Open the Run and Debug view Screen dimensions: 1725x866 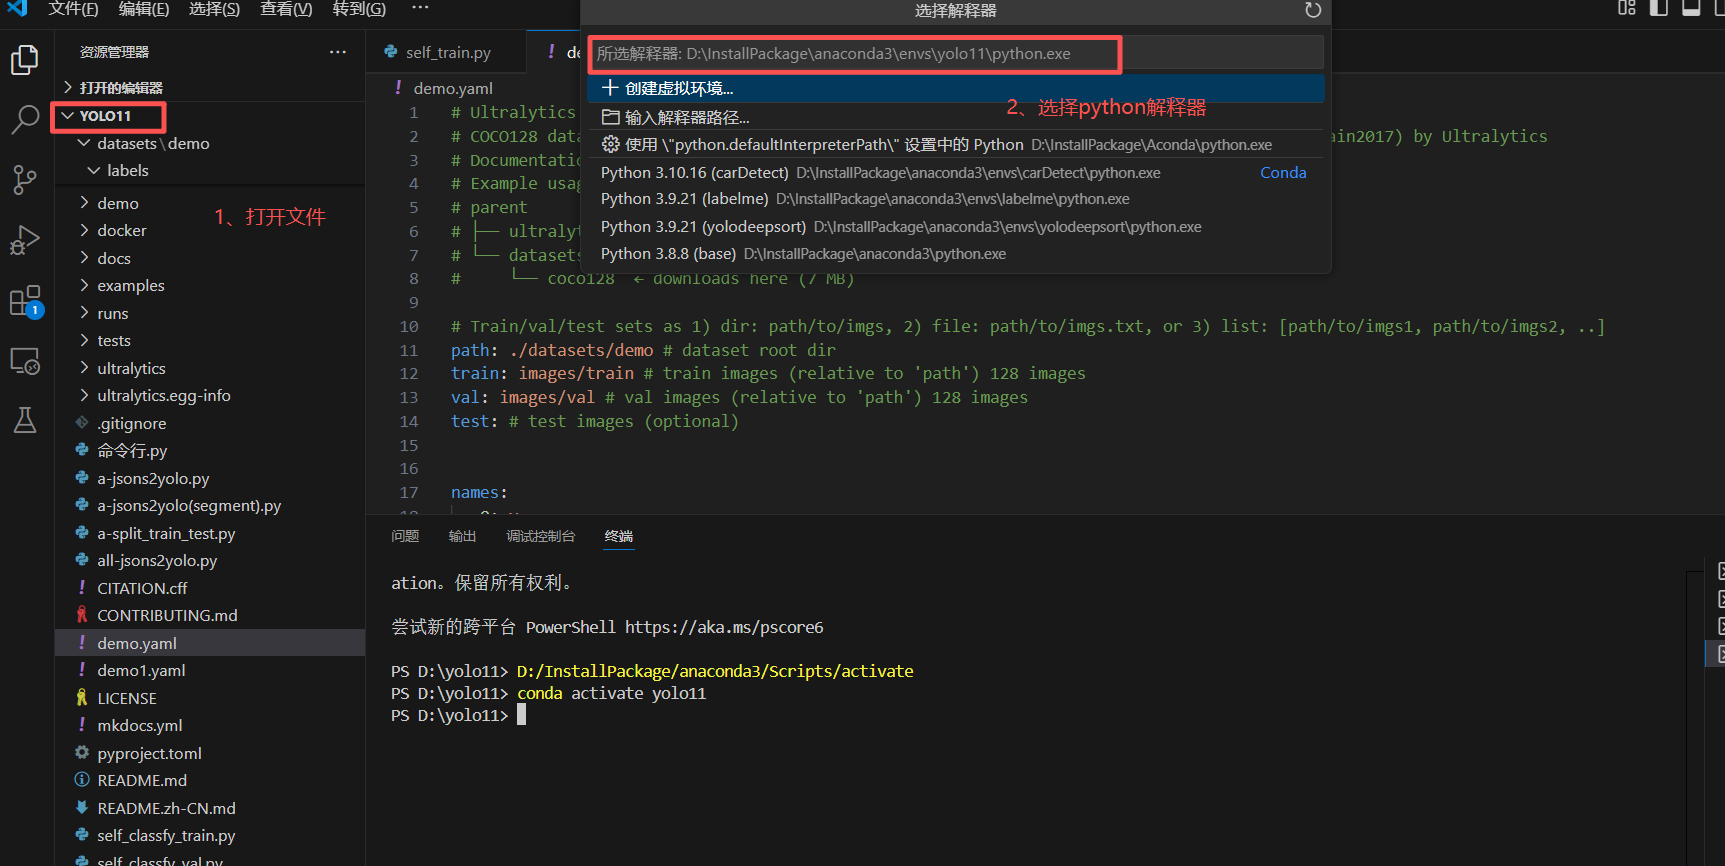click(25, 240)
